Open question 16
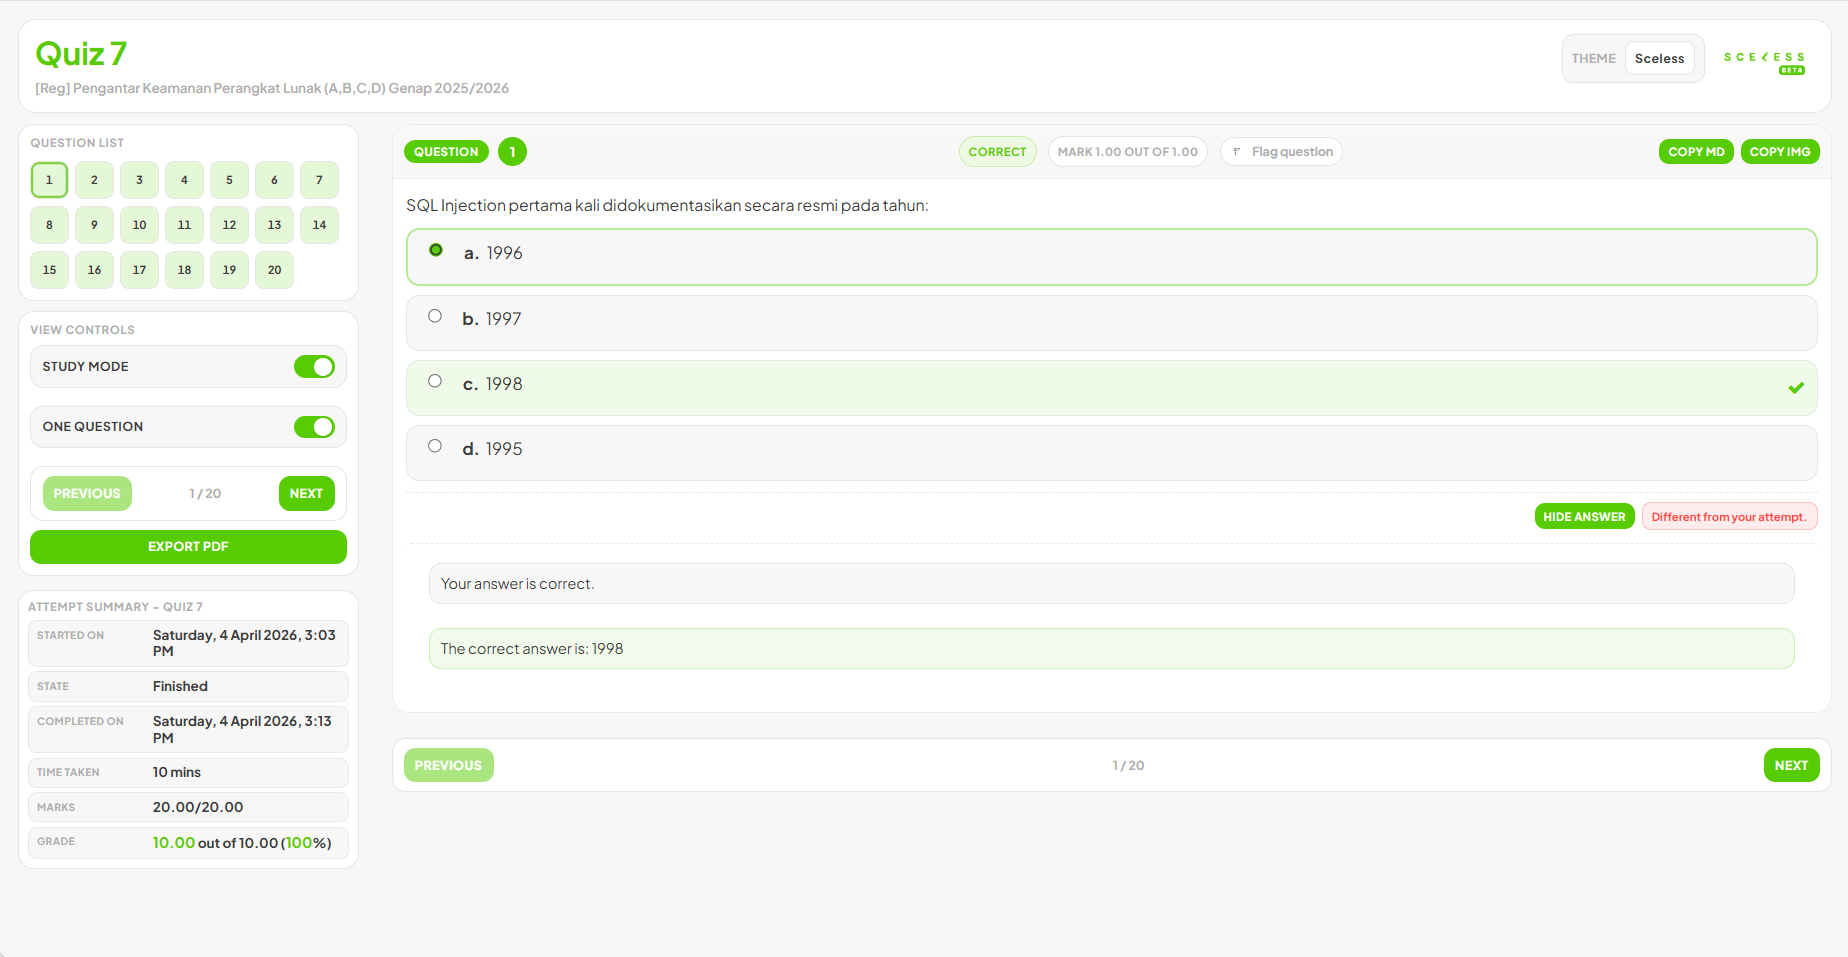 tap(94, 270)
